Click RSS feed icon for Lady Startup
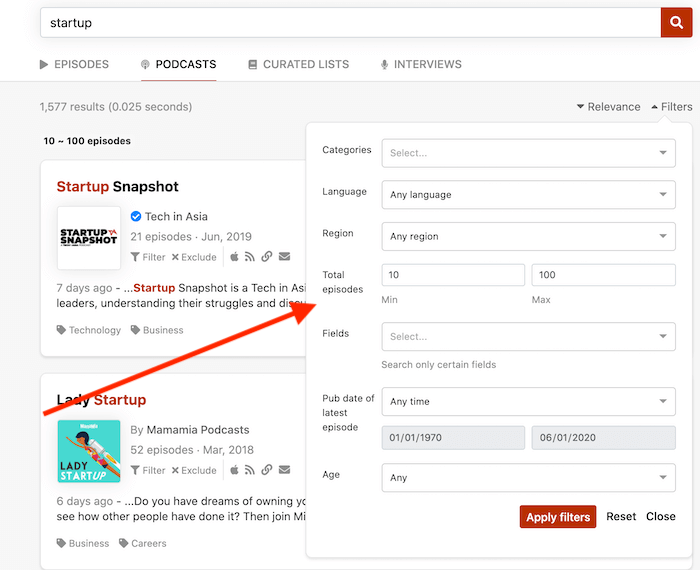Screen dimensions: 700x570 click(x=250, y=470)
